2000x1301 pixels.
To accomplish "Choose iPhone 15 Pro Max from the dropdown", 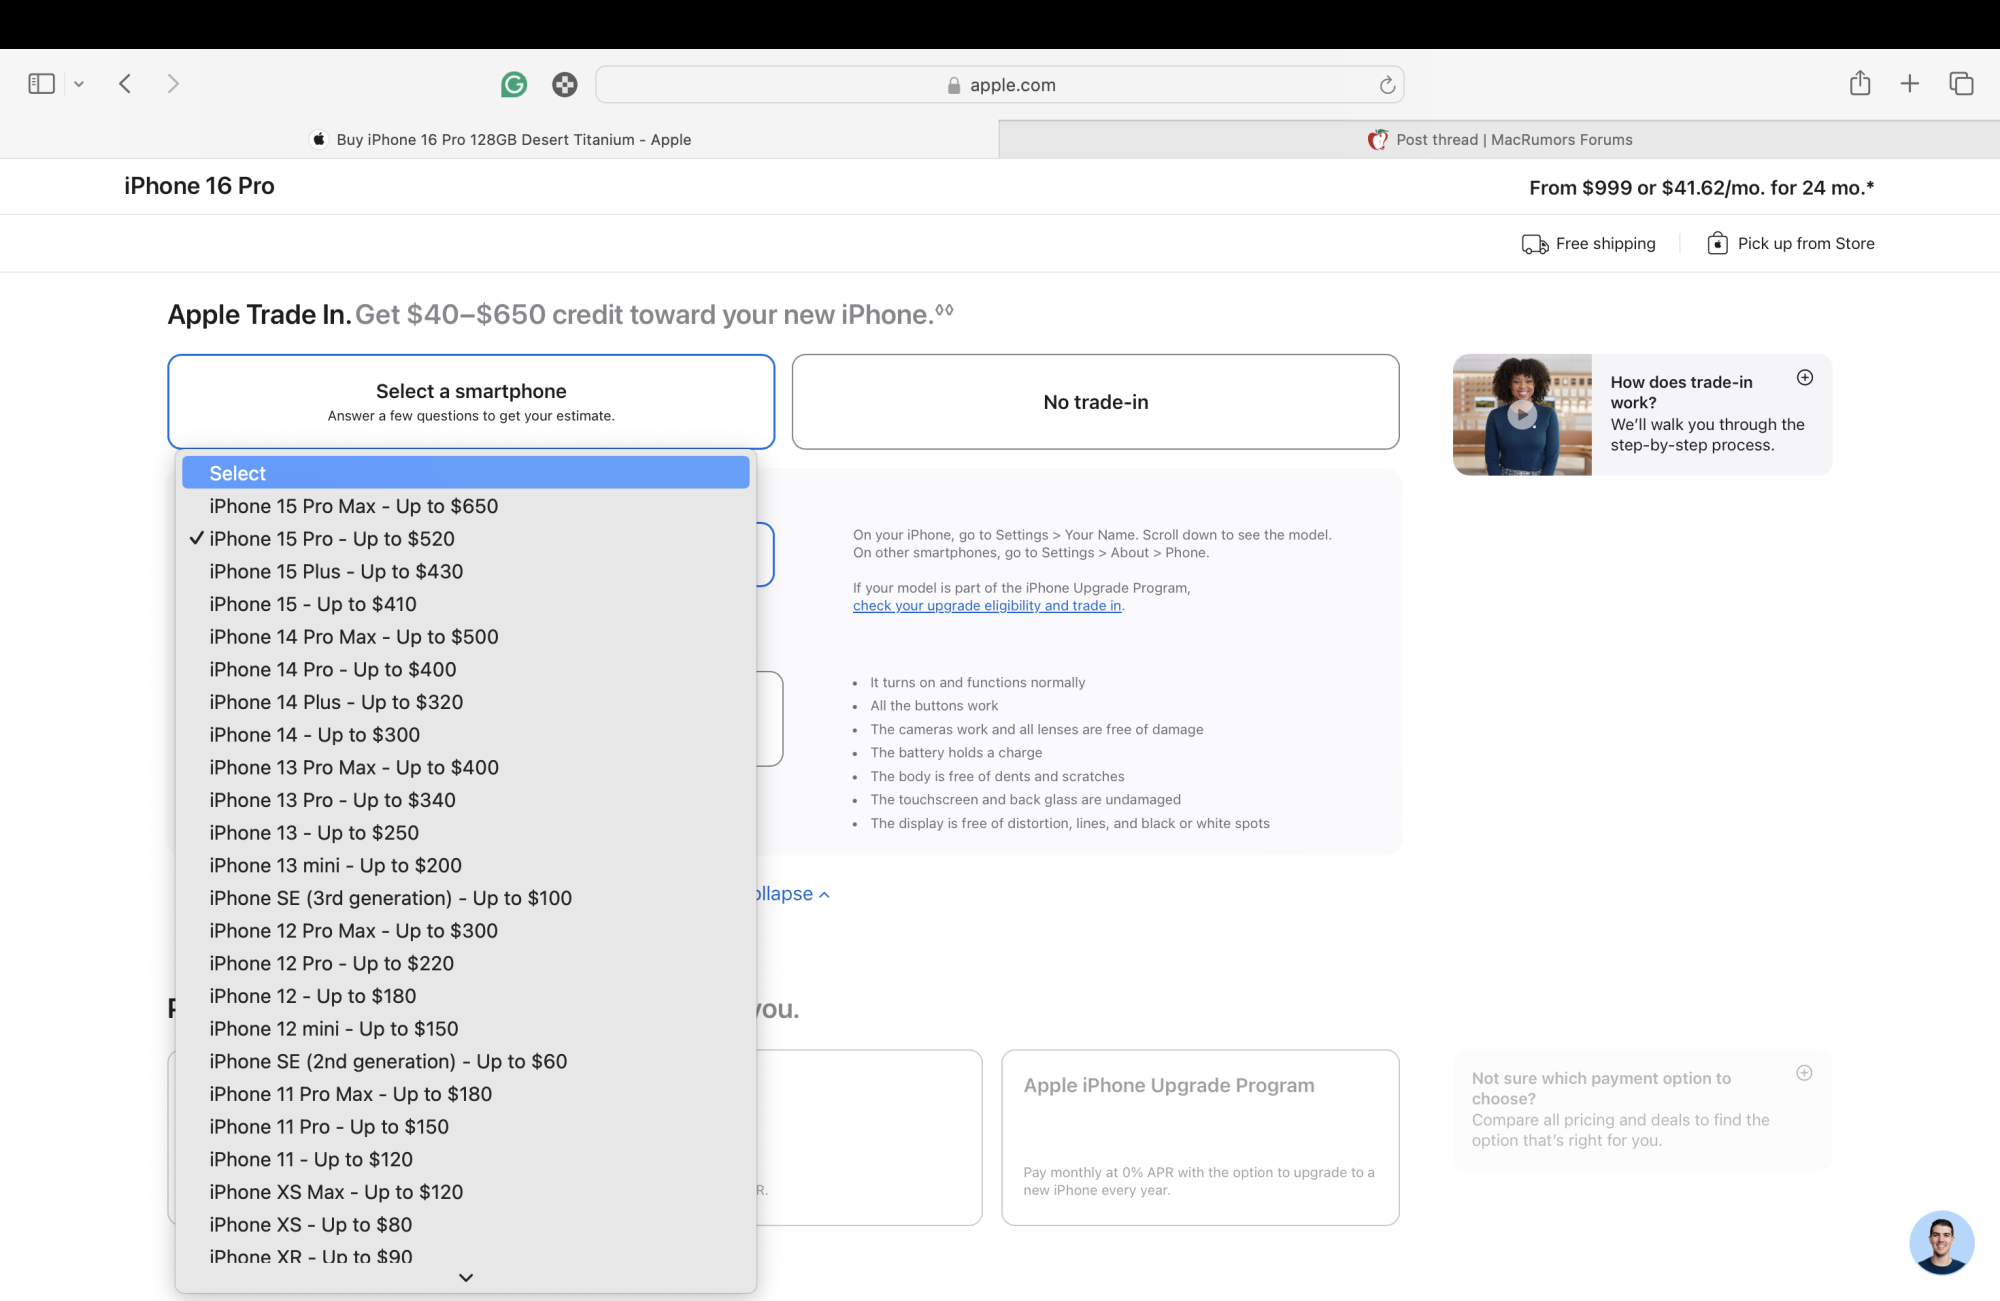I will pos(353,506).
